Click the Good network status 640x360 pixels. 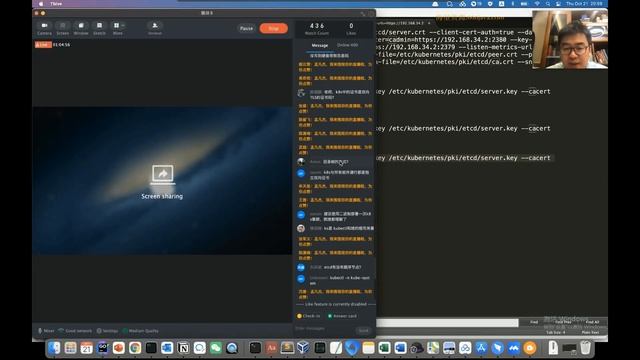(75, 331)
